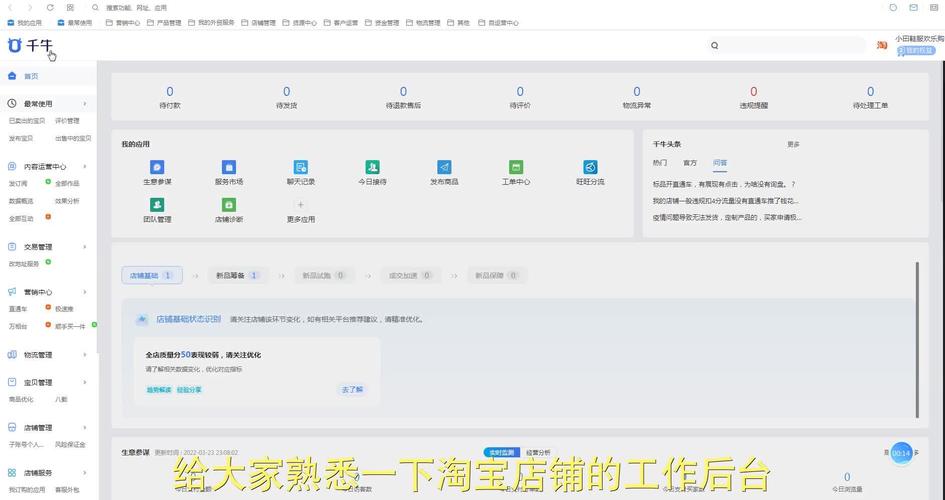Select the 店铺基础 stage tab
Screen dimensions: 945x500
click(x=152, y=275)
